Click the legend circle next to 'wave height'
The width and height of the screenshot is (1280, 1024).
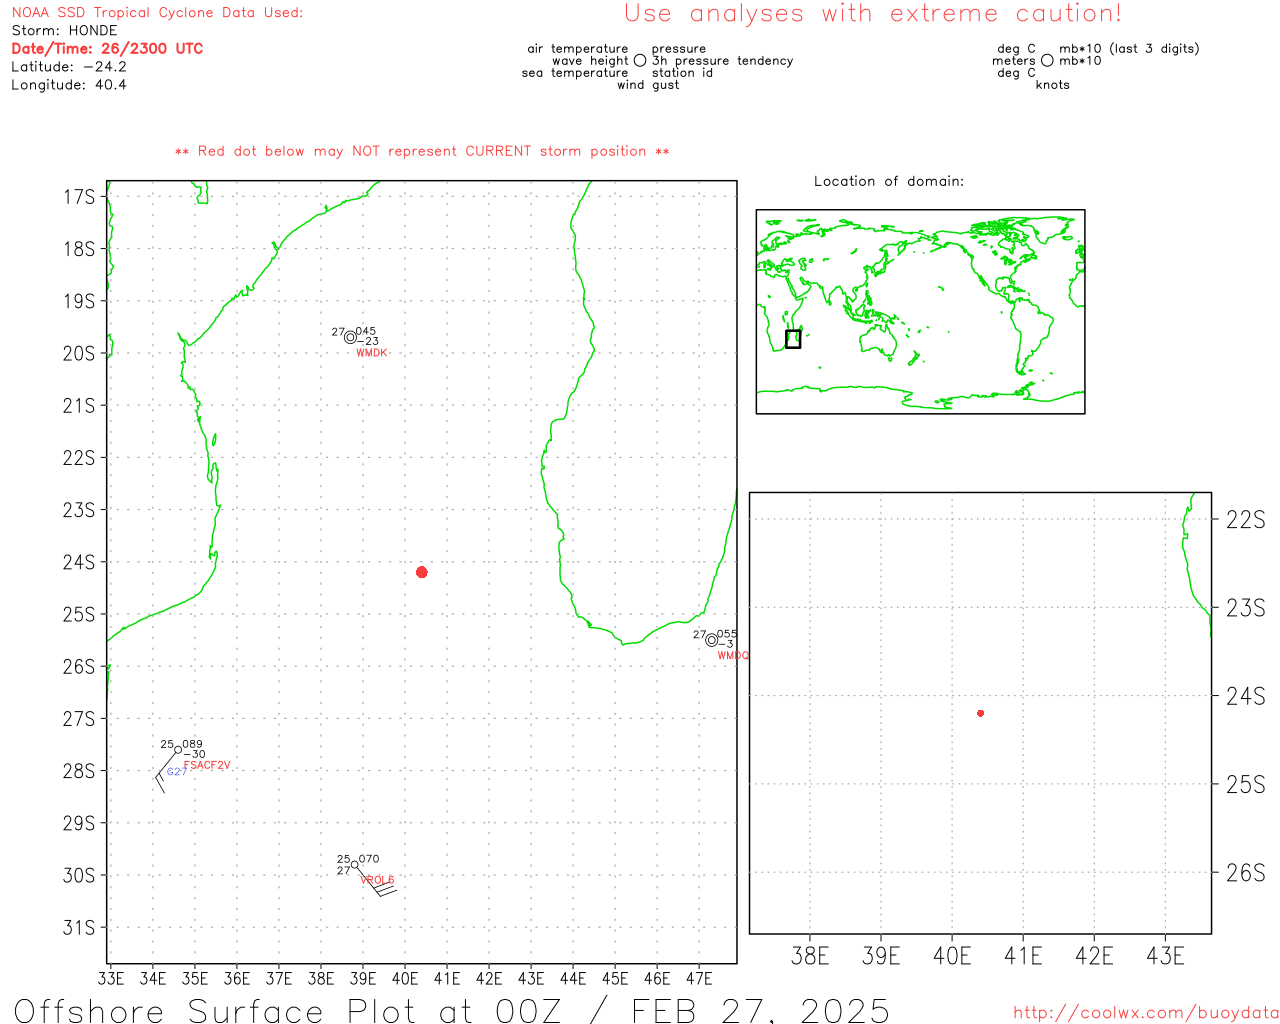click(640, 61)
